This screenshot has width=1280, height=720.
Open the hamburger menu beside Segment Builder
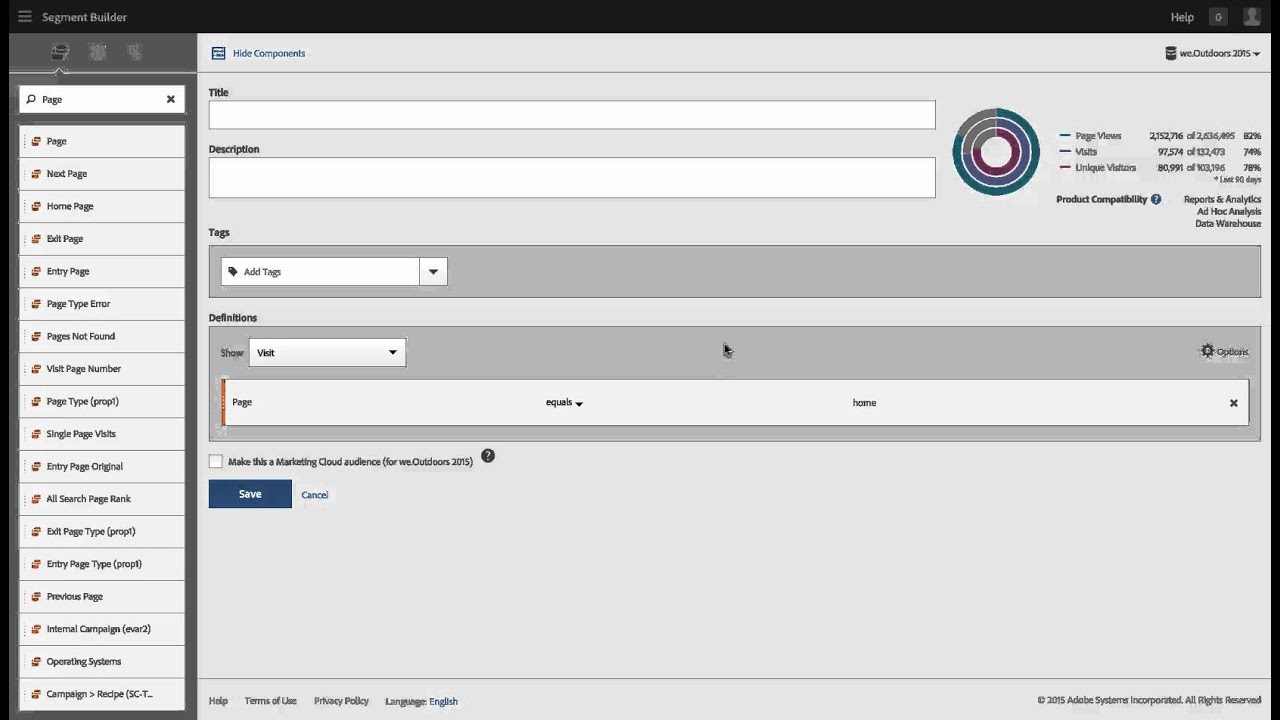coord(25,17)
